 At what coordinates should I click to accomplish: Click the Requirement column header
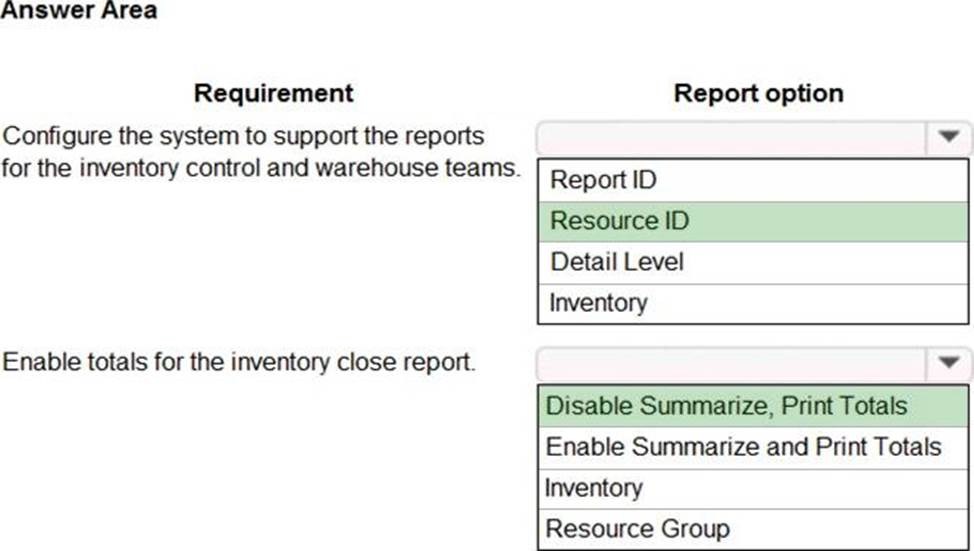[273, 93]
